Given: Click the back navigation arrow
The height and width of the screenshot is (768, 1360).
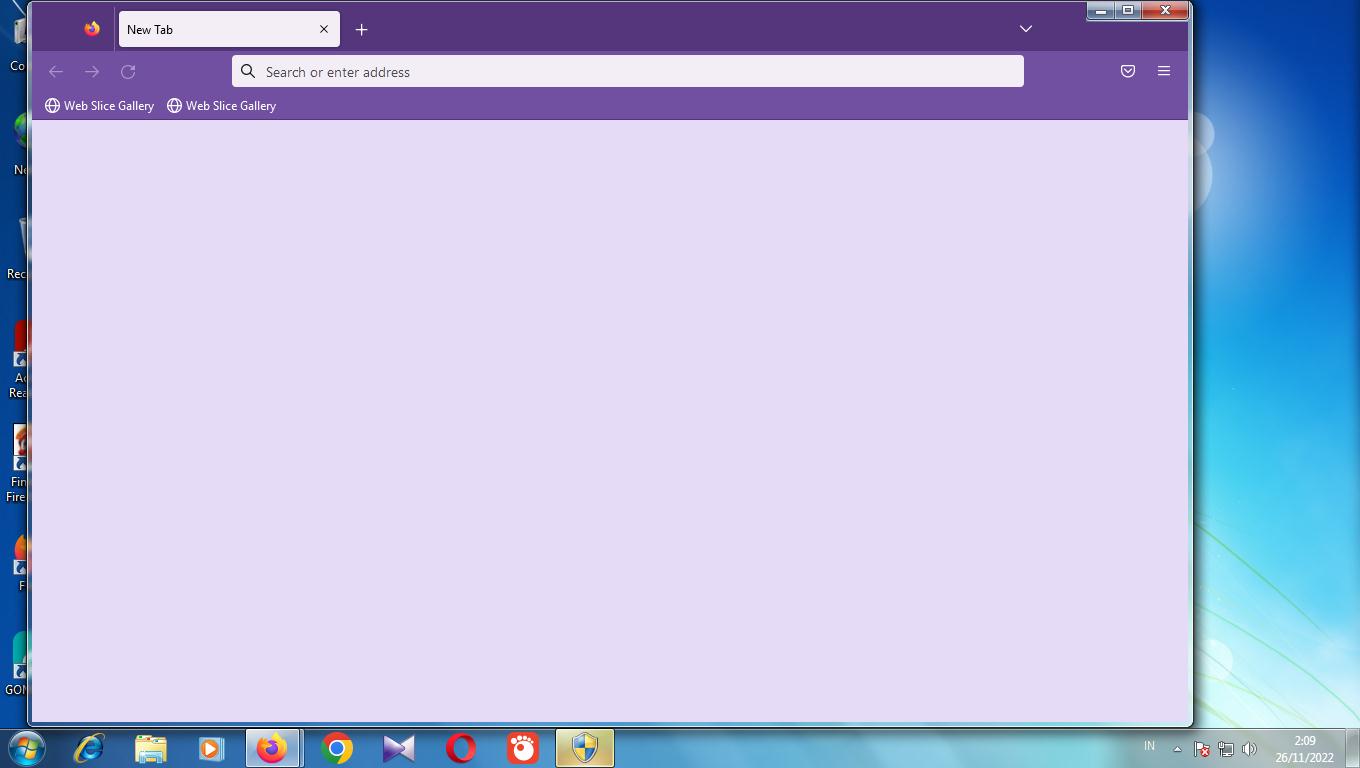Looking at the screenshot, I should pos(56,72).
